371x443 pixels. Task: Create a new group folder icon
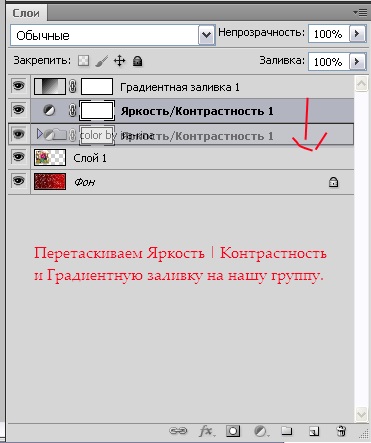coord(287,431)
